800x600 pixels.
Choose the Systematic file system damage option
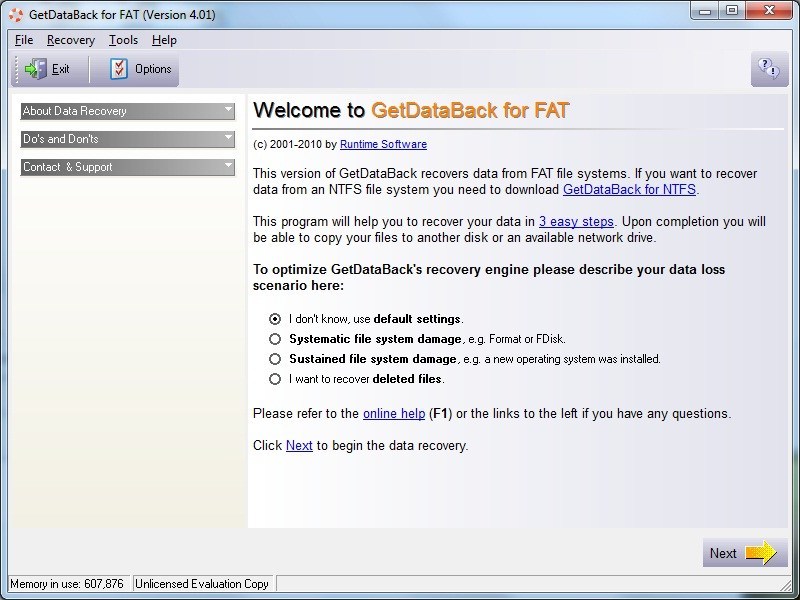[x=274, y=339]
